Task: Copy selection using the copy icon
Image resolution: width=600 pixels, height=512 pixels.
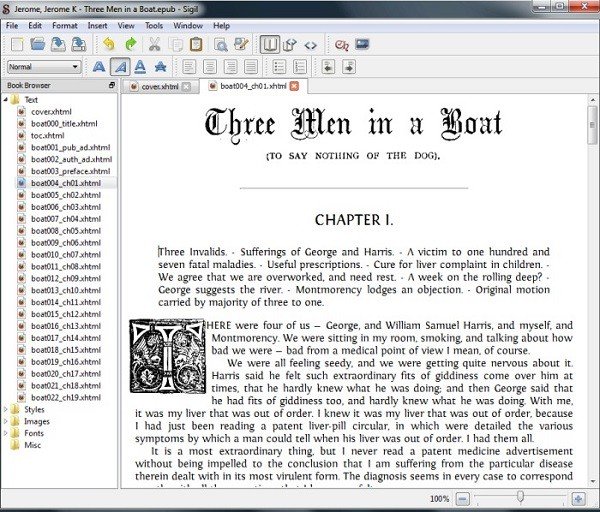Action: [x=176, y=45]
